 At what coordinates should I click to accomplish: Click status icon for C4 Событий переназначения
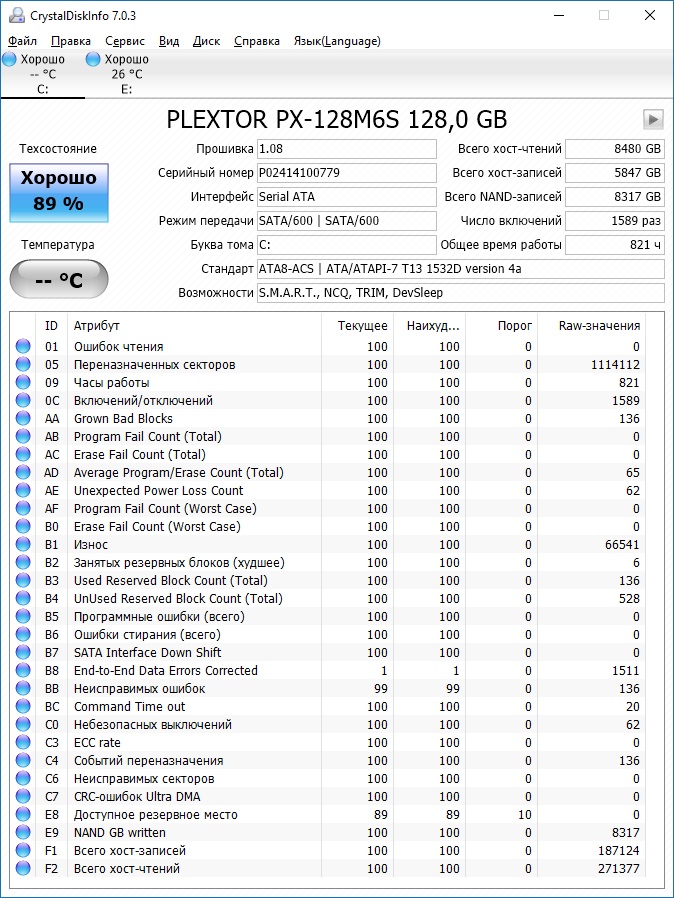pyautogui.click(x=23, y=760)
